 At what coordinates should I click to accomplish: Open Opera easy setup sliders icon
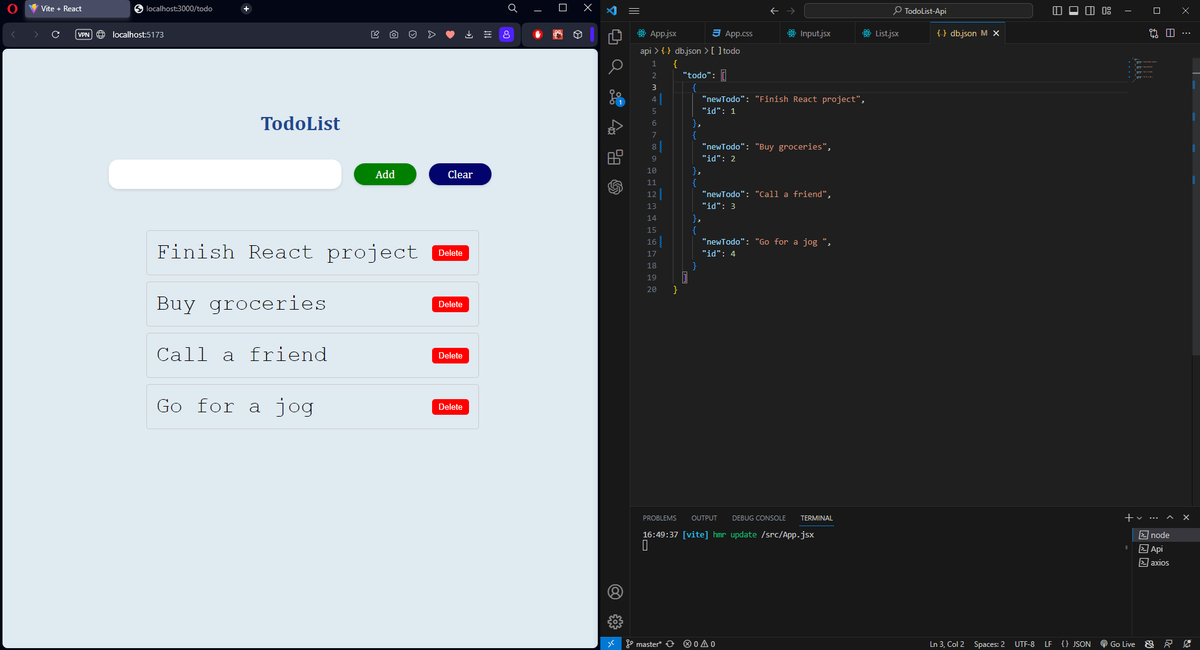point(487,34)
